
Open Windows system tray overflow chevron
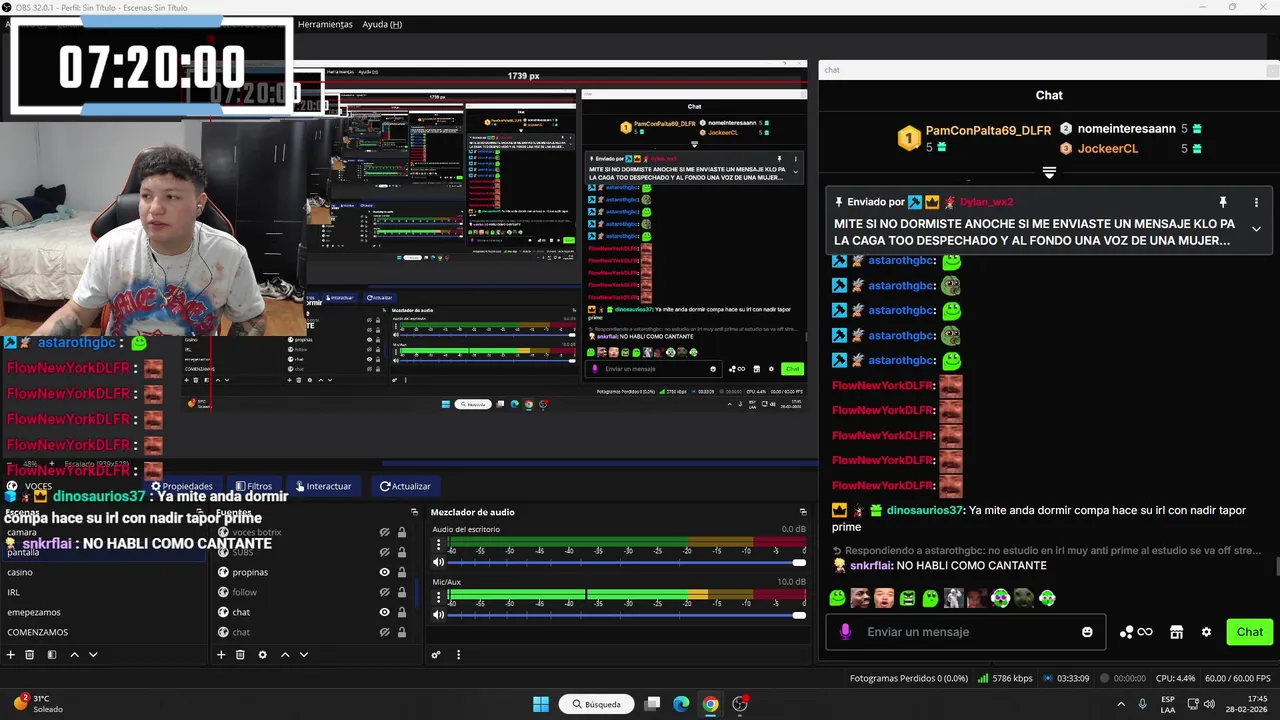[x=1120, y=704]
